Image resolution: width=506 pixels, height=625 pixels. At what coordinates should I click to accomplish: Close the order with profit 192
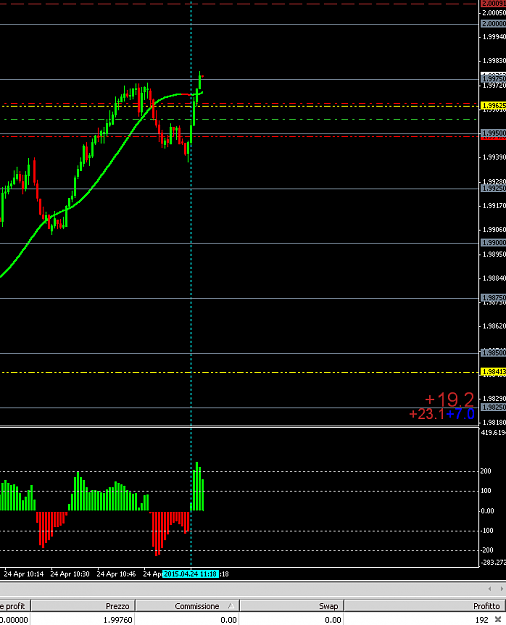pos(498,619)
